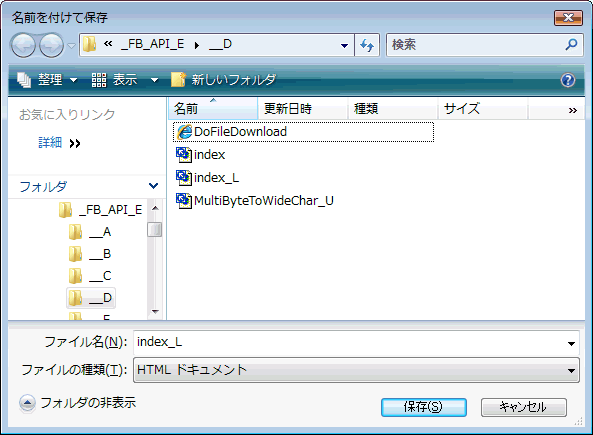Viewport: 593px width, 435px height.
Task: Click the Forward navigation arrow button
Action: pyautogui.click(x=51, y=45)
